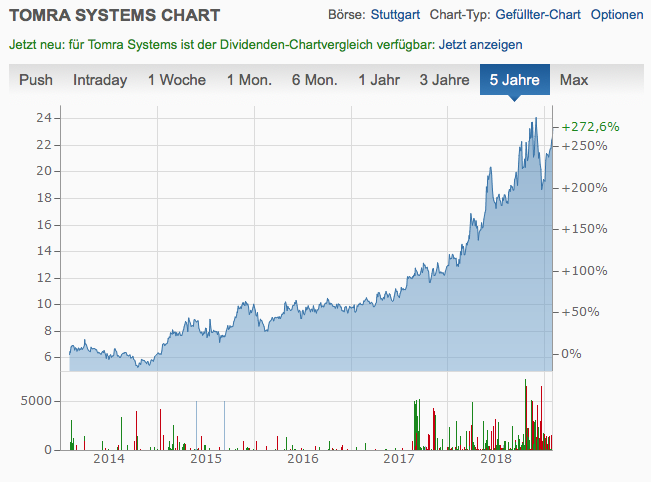Click the 2018 x-axis year label
This screenshot has width=651, height=482.
pos(496,459)
